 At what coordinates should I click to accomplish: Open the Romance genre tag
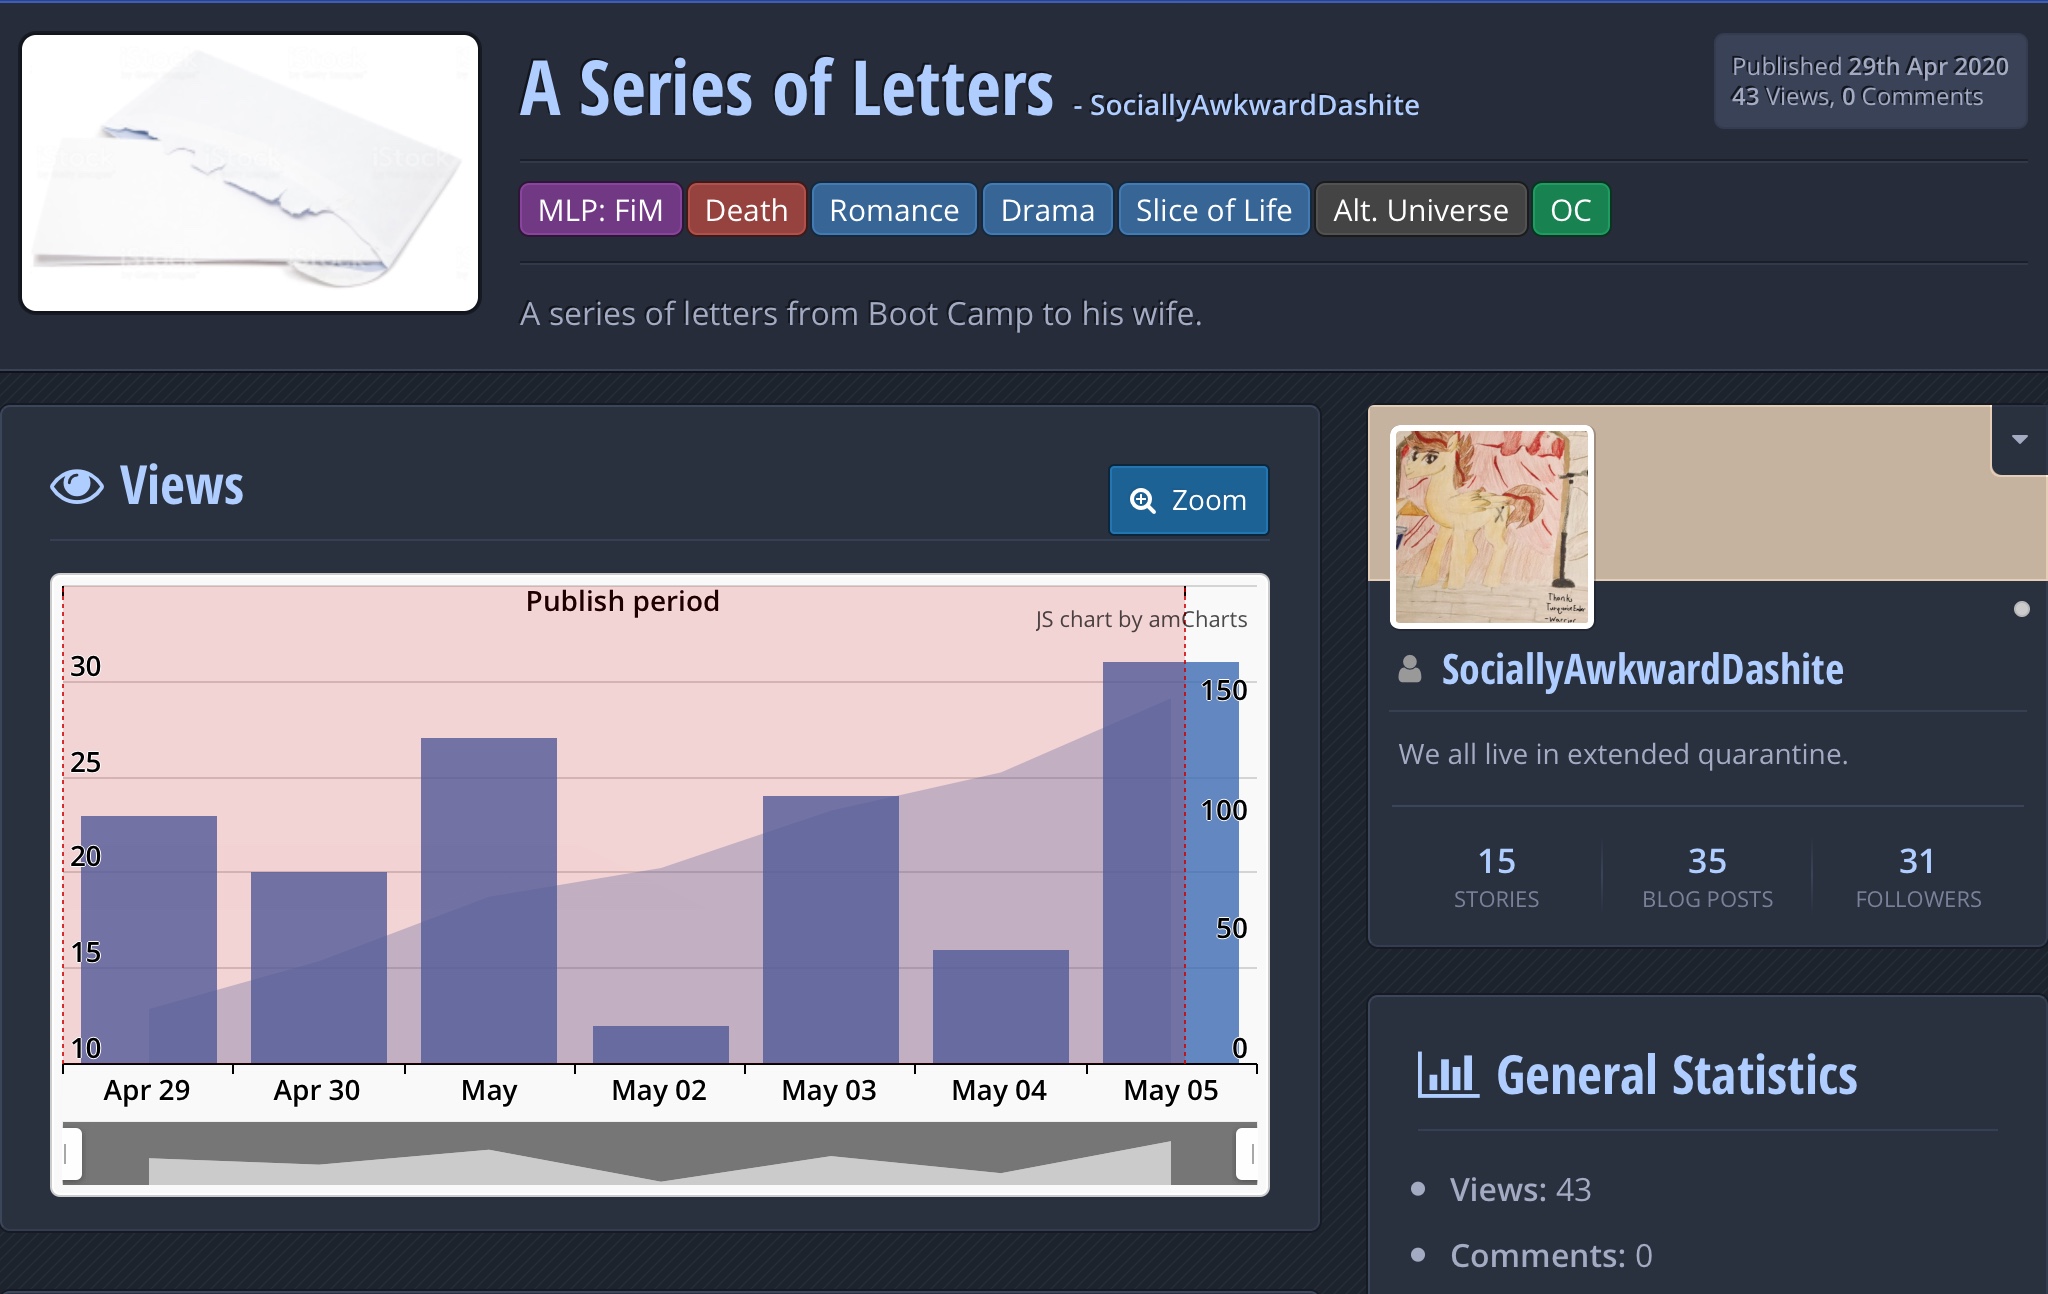pyautogui.click(x=893, y=210)
